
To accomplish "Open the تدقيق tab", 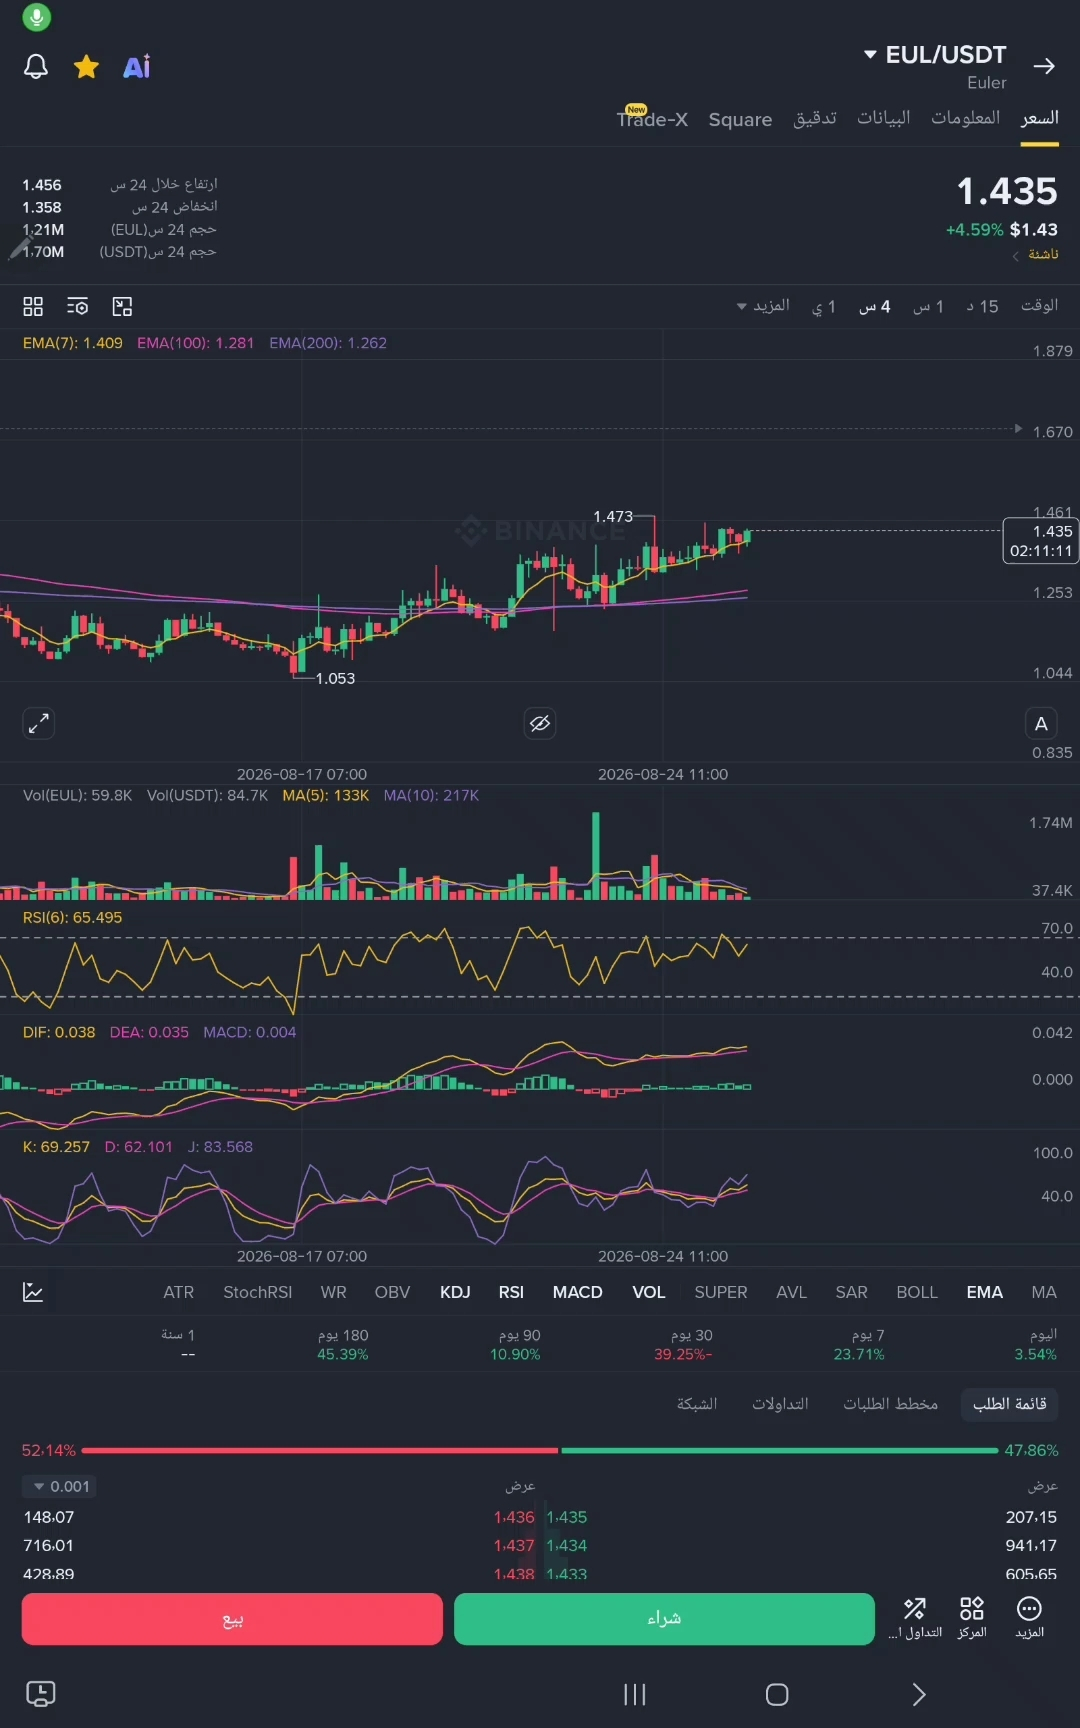I will pos(815,118).
